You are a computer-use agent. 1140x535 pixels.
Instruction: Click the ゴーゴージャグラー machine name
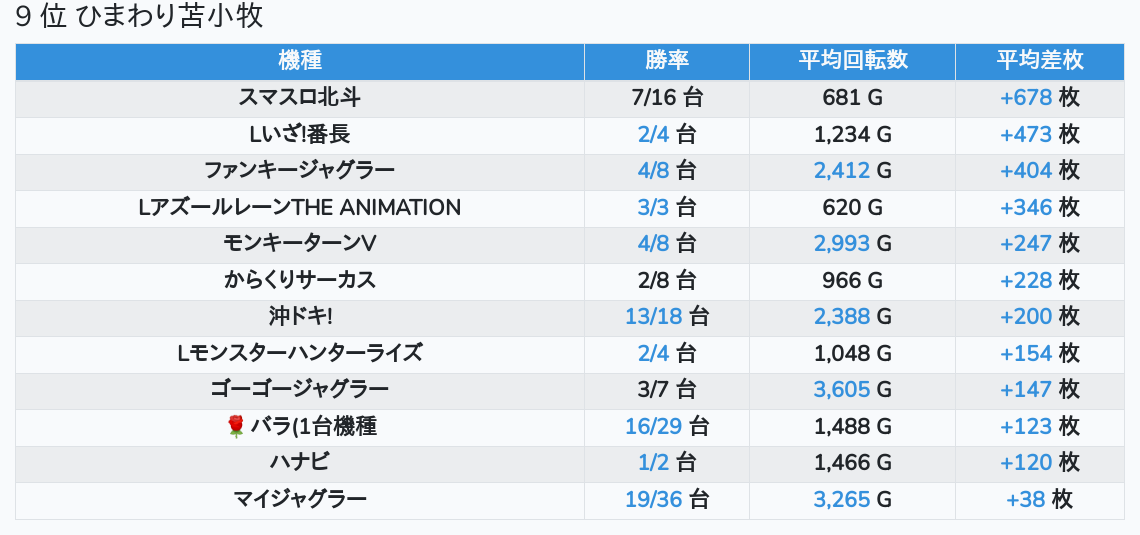pyautogui.click(x=300, y=389)
